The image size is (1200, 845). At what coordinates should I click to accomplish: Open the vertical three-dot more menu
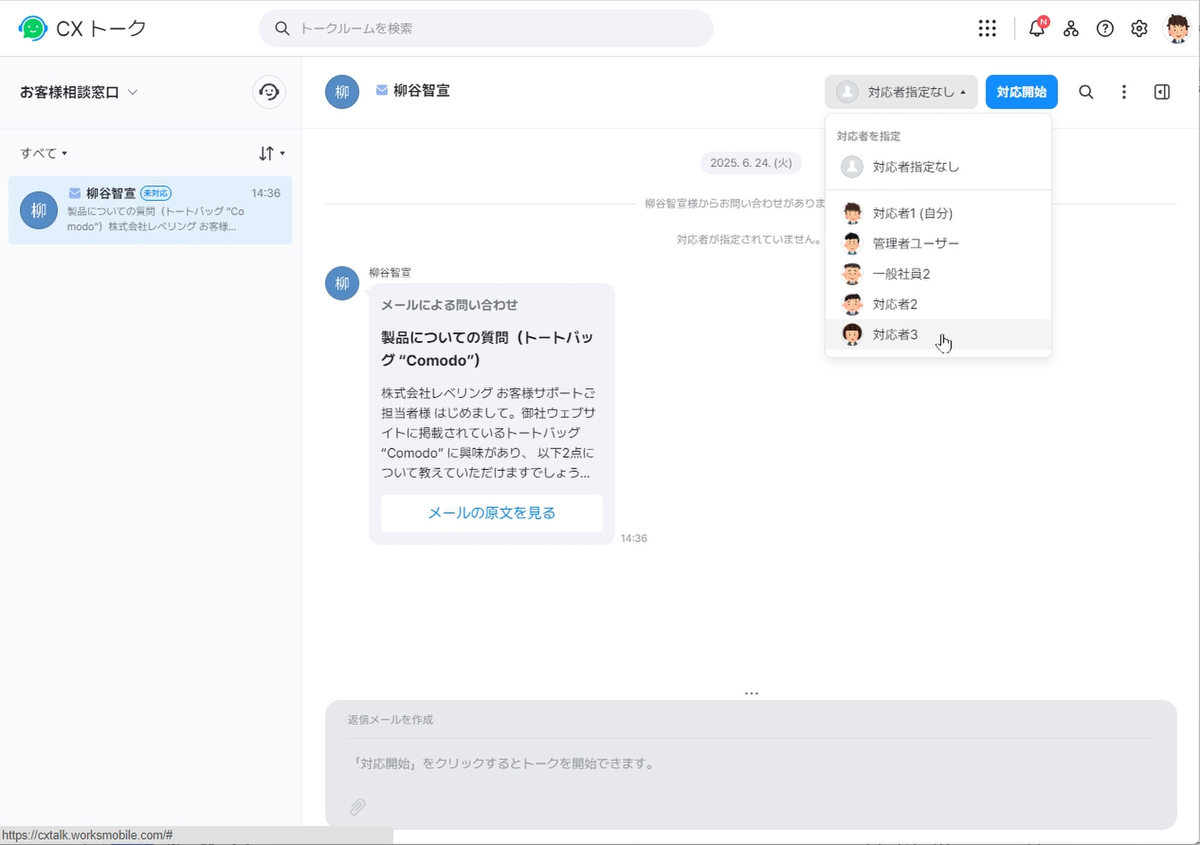pyautogui.click(x=1124, y=92)
